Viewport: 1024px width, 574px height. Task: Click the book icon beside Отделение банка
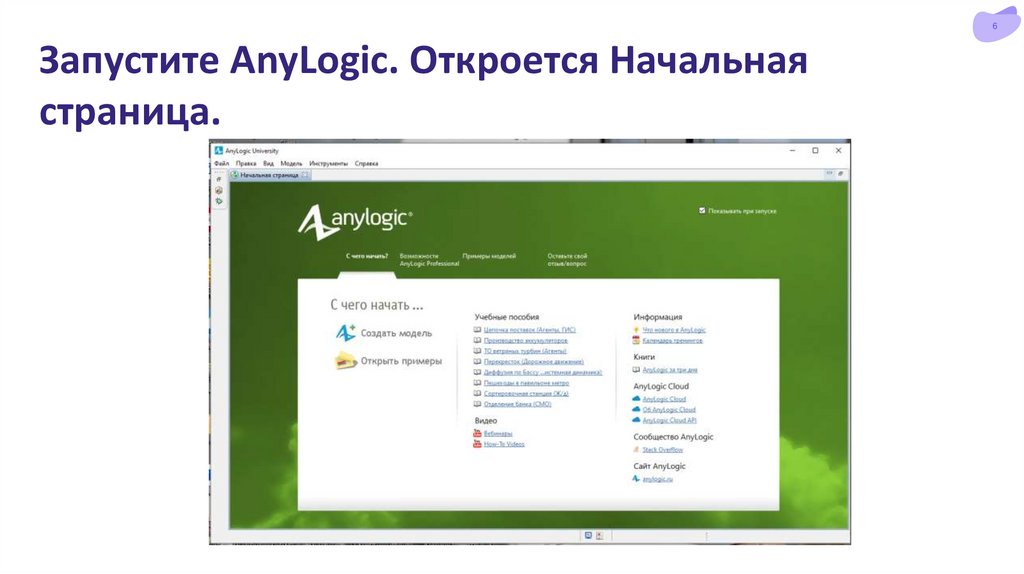(477, 404)
